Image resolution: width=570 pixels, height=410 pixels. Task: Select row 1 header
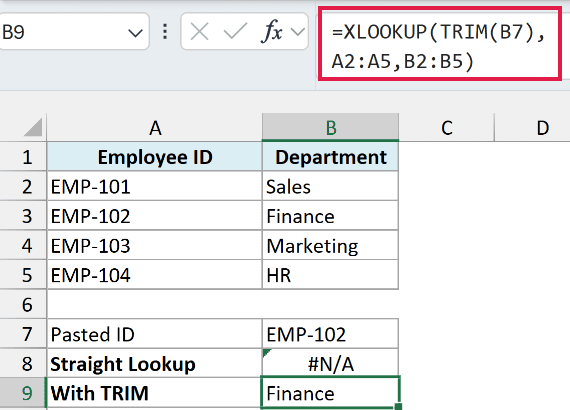pos(23,157)
